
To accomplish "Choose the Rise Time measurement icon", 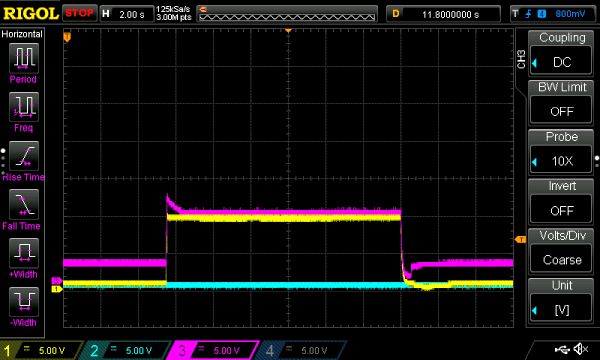I will [24, 156].
